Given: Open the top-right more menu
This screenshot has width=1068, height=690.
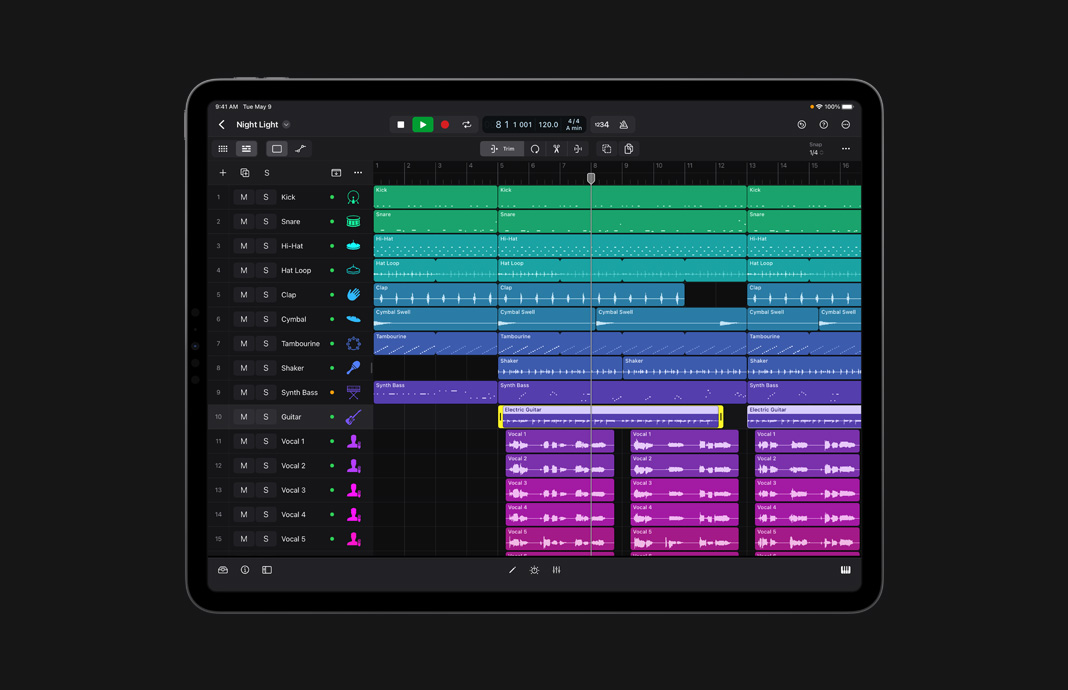Looking at the screenshot, I should click(x=845, y=125).
